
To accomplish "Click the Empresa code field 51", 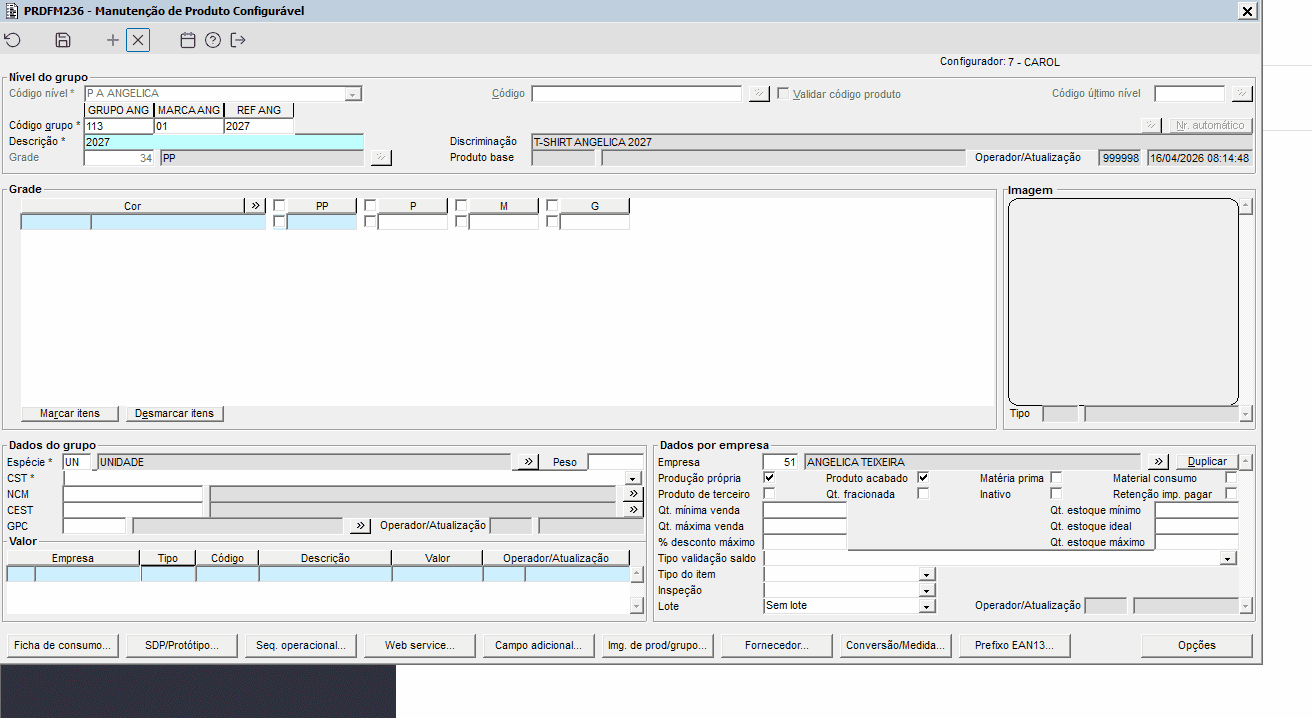I will click(781, 462).
